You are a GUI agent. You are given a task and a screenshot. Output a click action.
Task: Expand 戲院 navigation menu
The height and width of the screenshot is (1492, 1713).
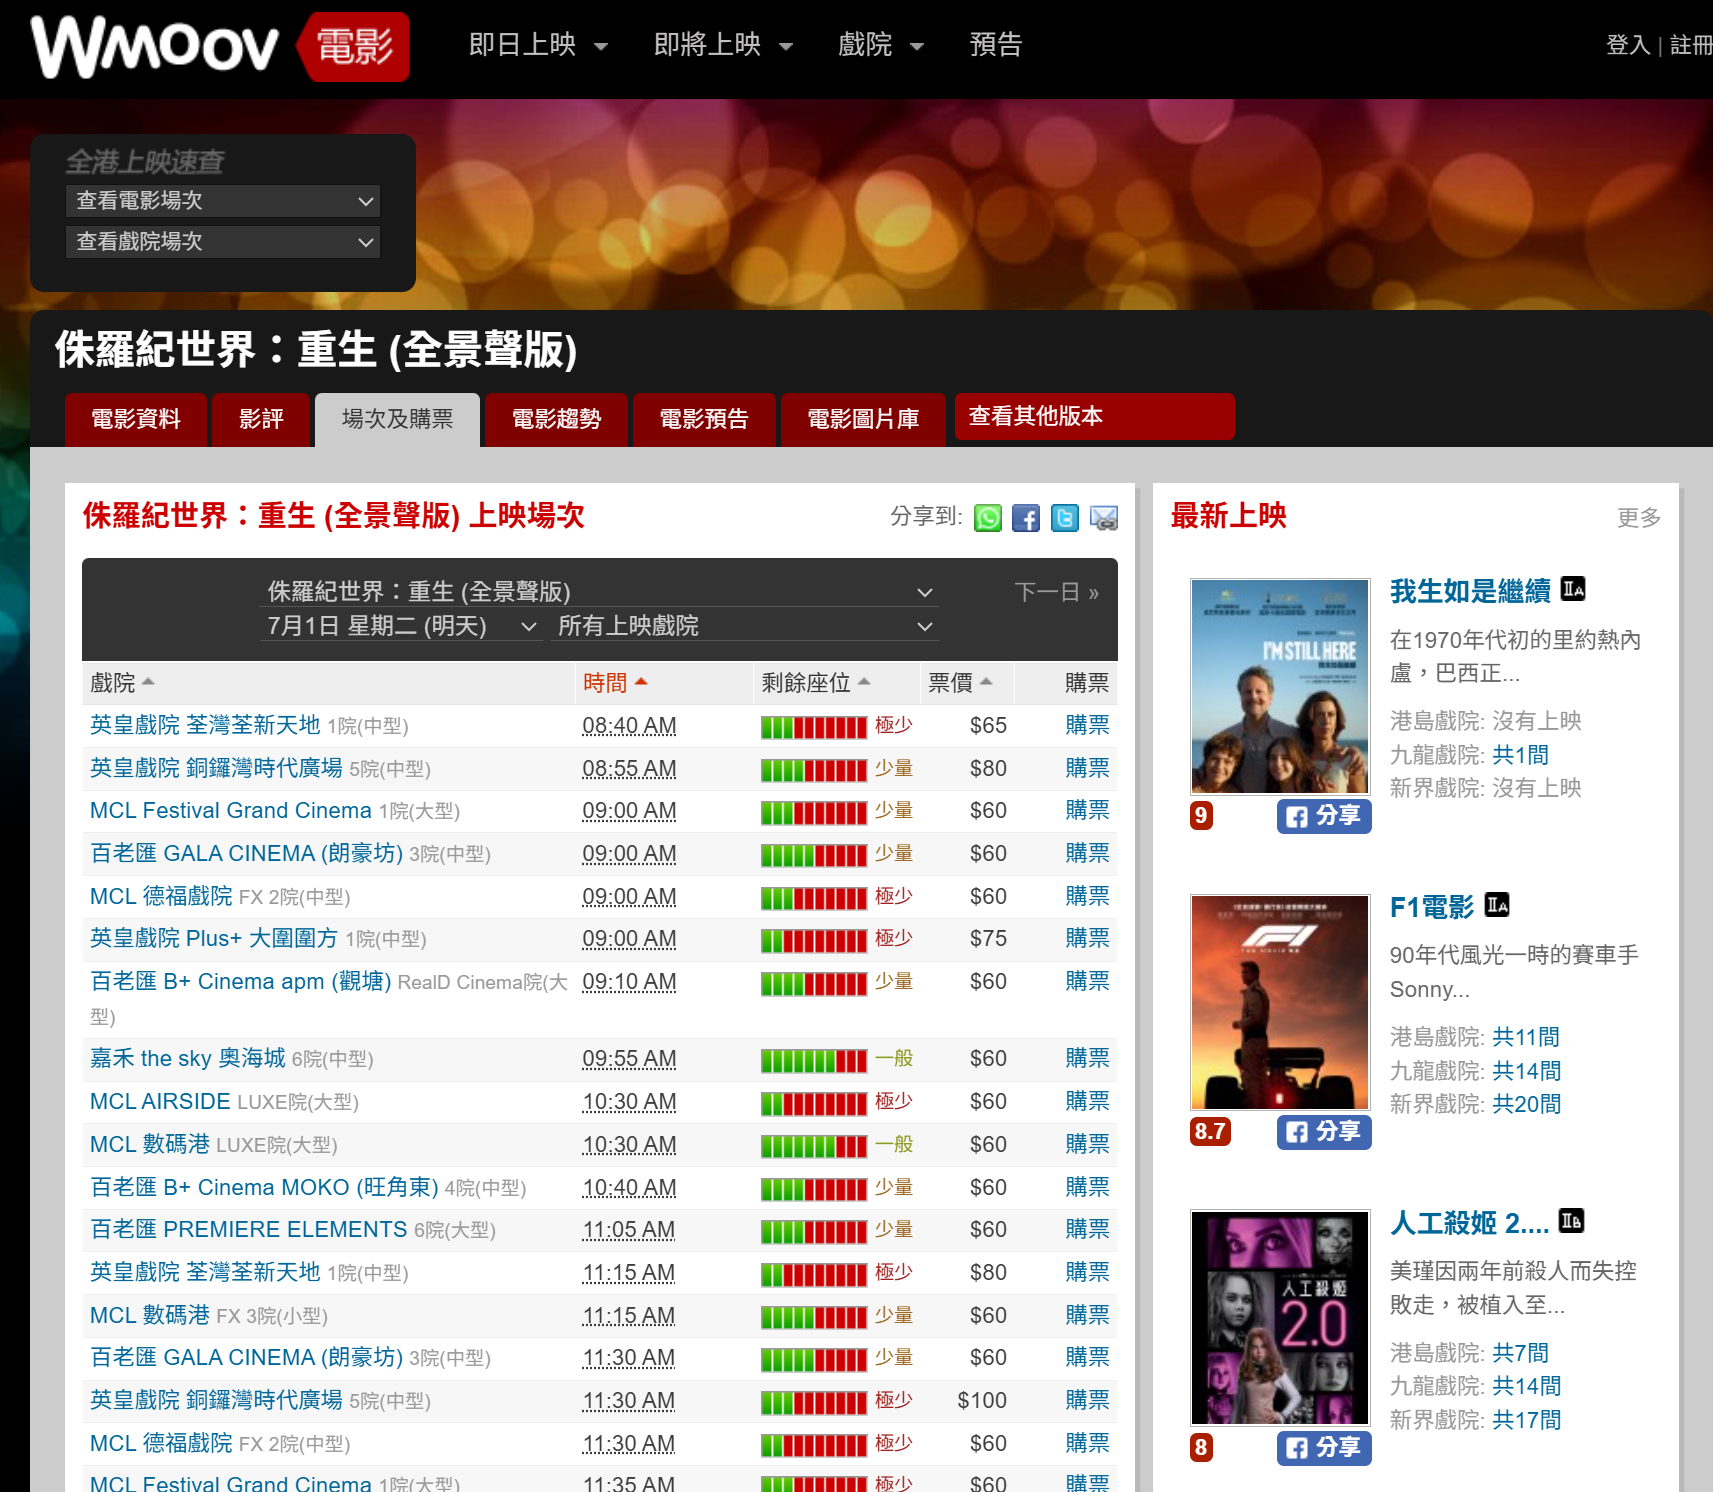click(x=880, y=45)
